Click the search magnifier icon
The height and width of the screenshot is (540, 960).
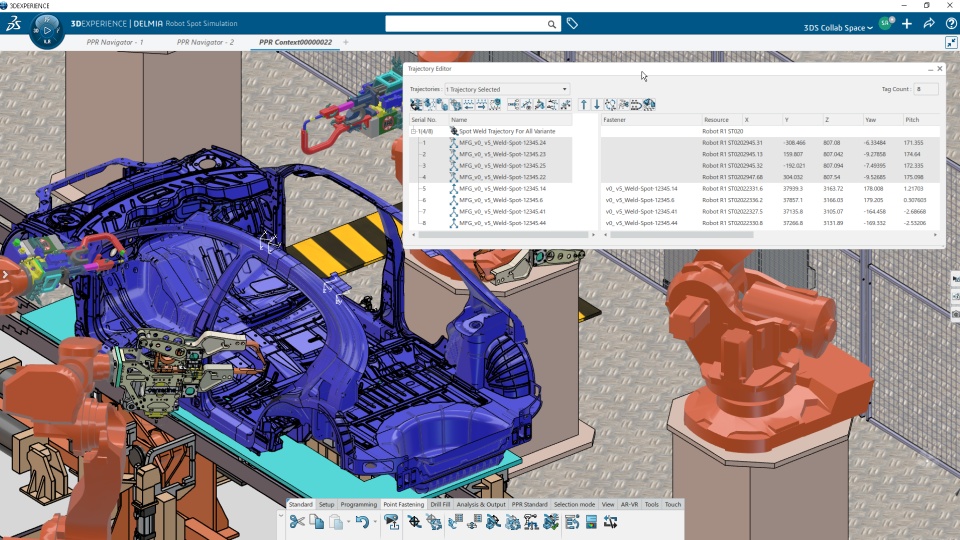coord(552,24)
